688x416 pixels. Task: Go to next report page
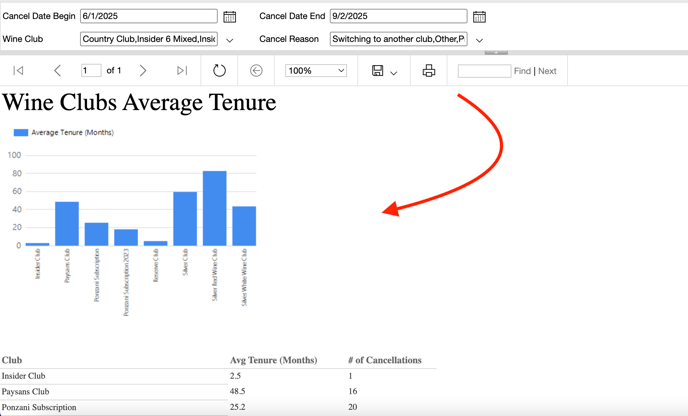pyautogui.click(x=143, y=71)
